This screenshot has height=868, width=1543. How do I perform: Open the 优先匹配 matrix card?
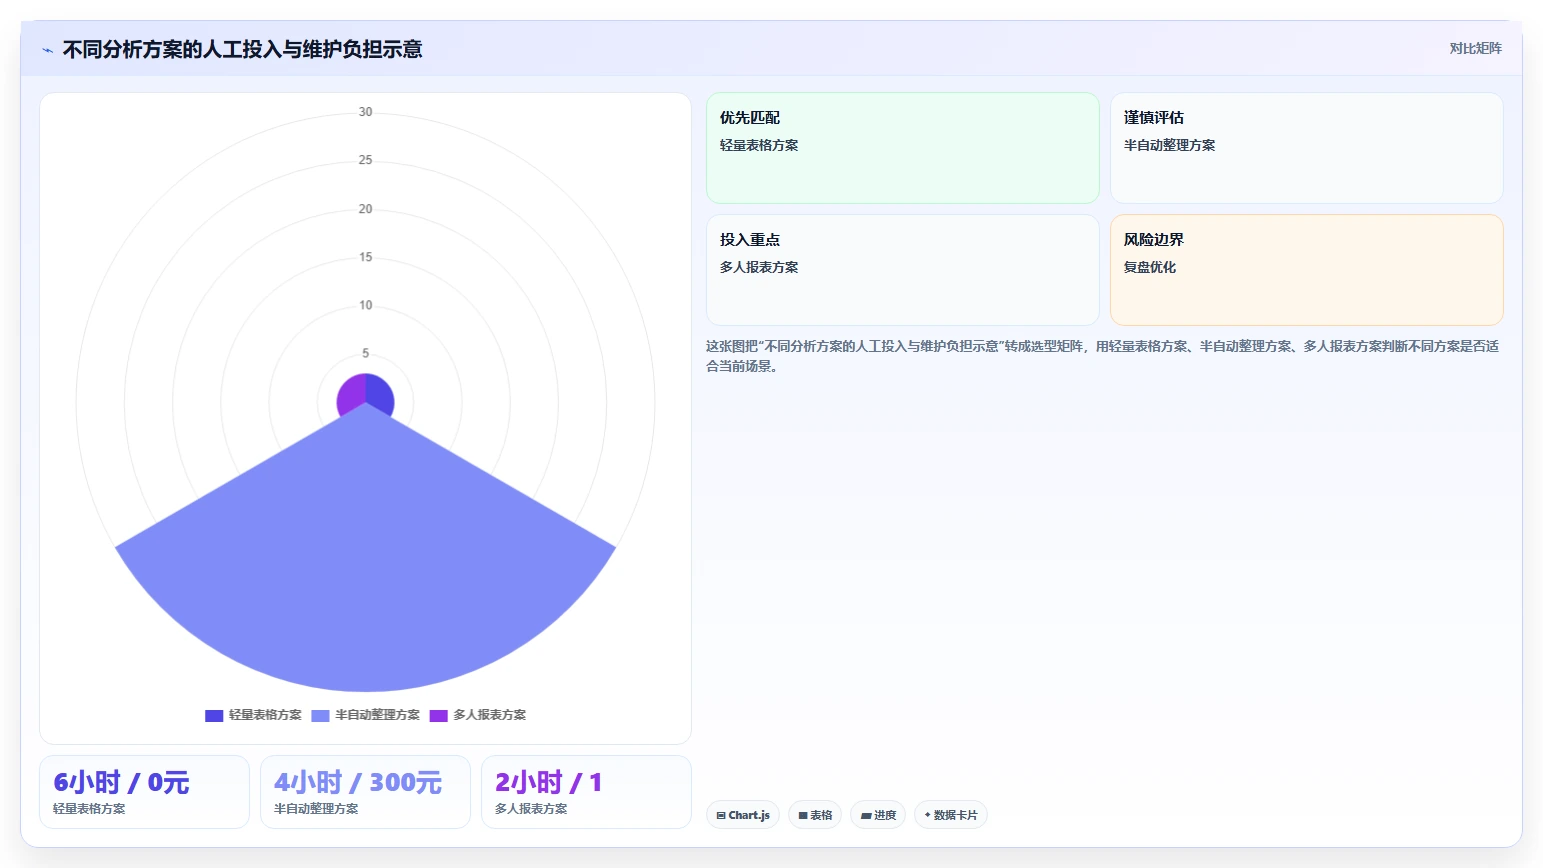coord(902,148)
